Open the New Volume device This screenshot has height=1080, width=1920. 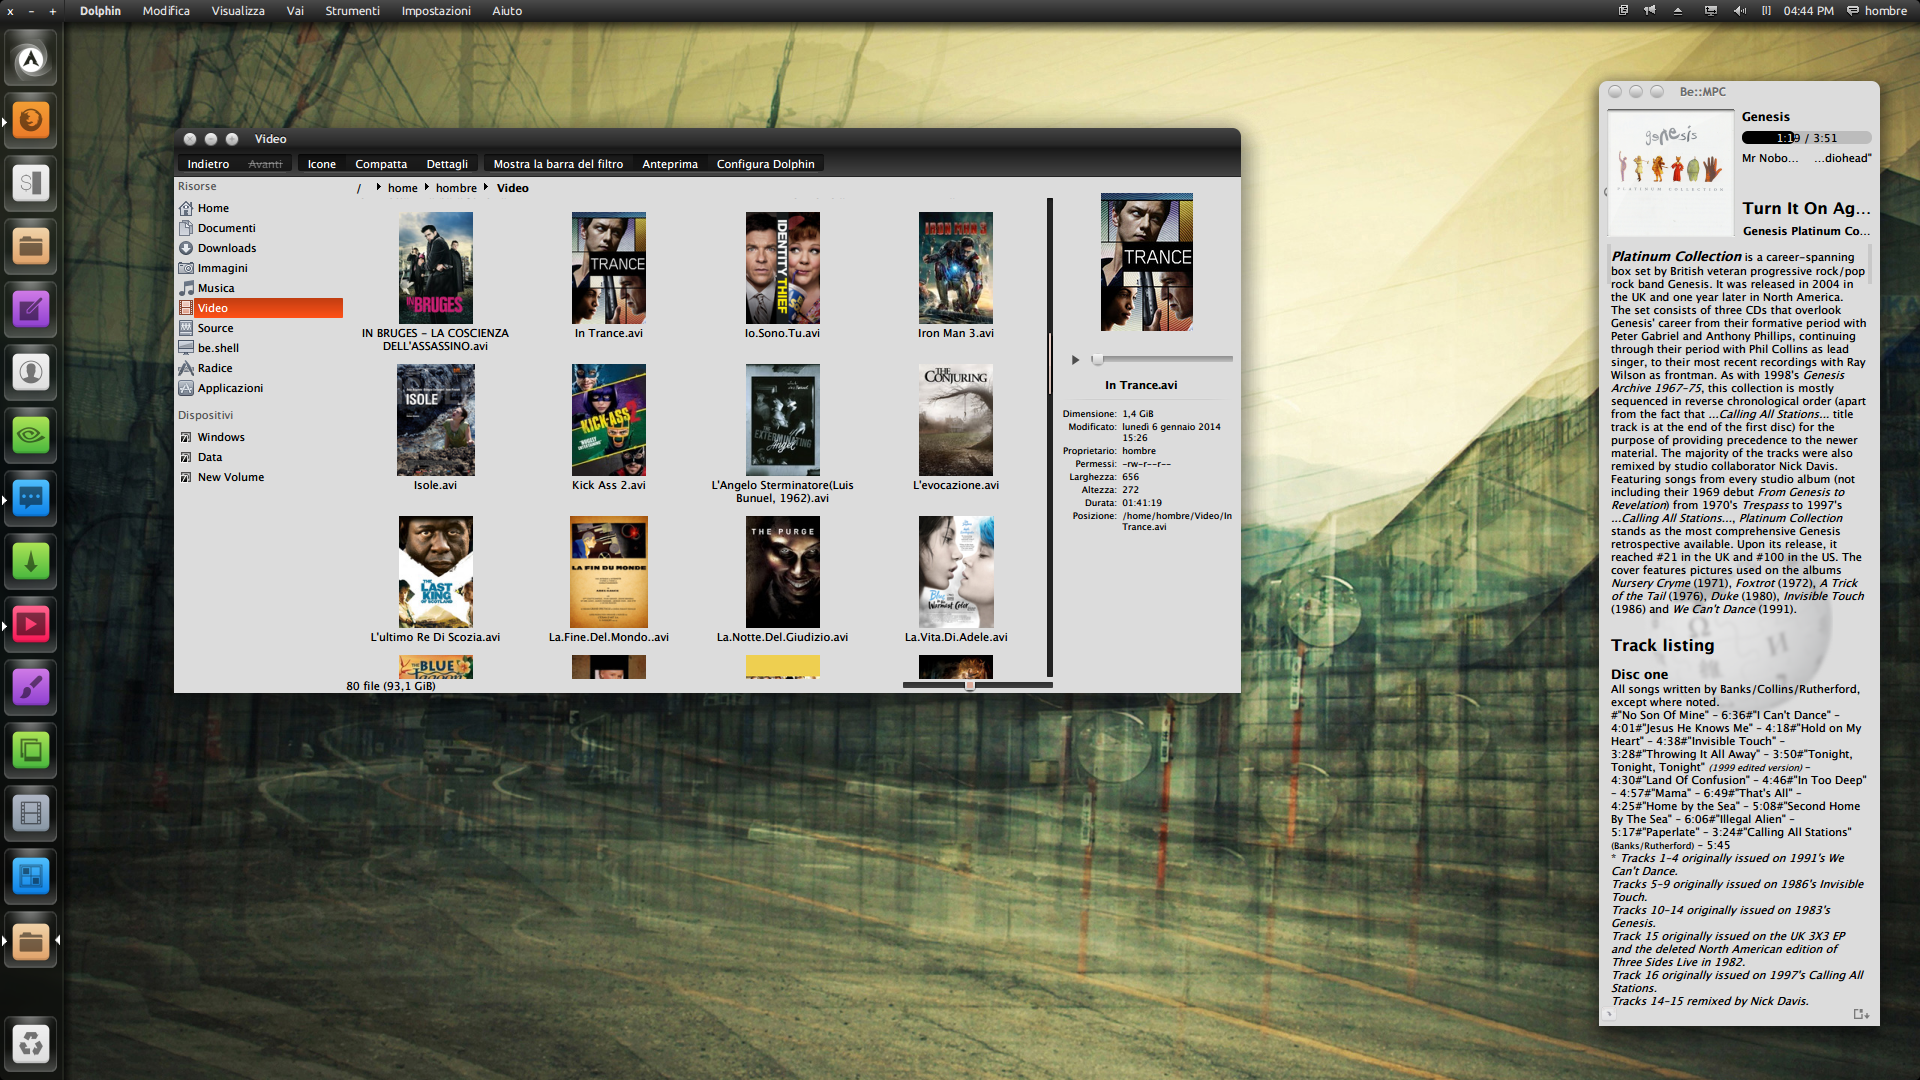(x=230, y=477)
